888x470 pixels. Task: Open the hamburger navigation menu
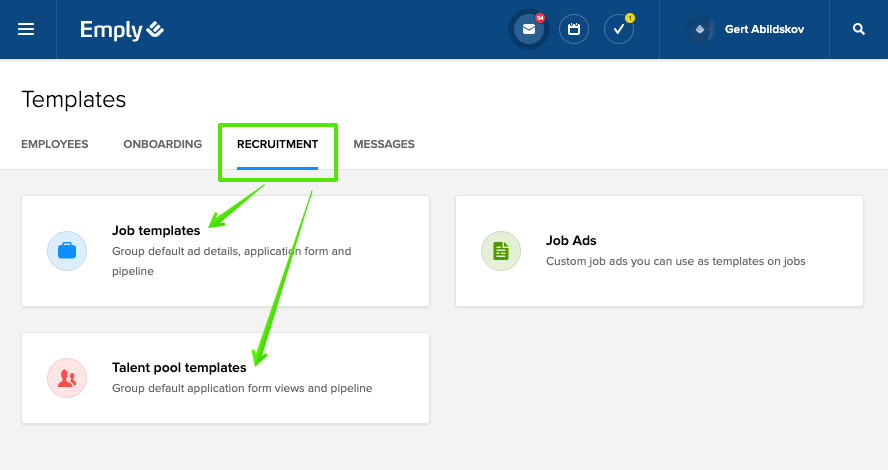pyautogui.click(x=26, y=29)
